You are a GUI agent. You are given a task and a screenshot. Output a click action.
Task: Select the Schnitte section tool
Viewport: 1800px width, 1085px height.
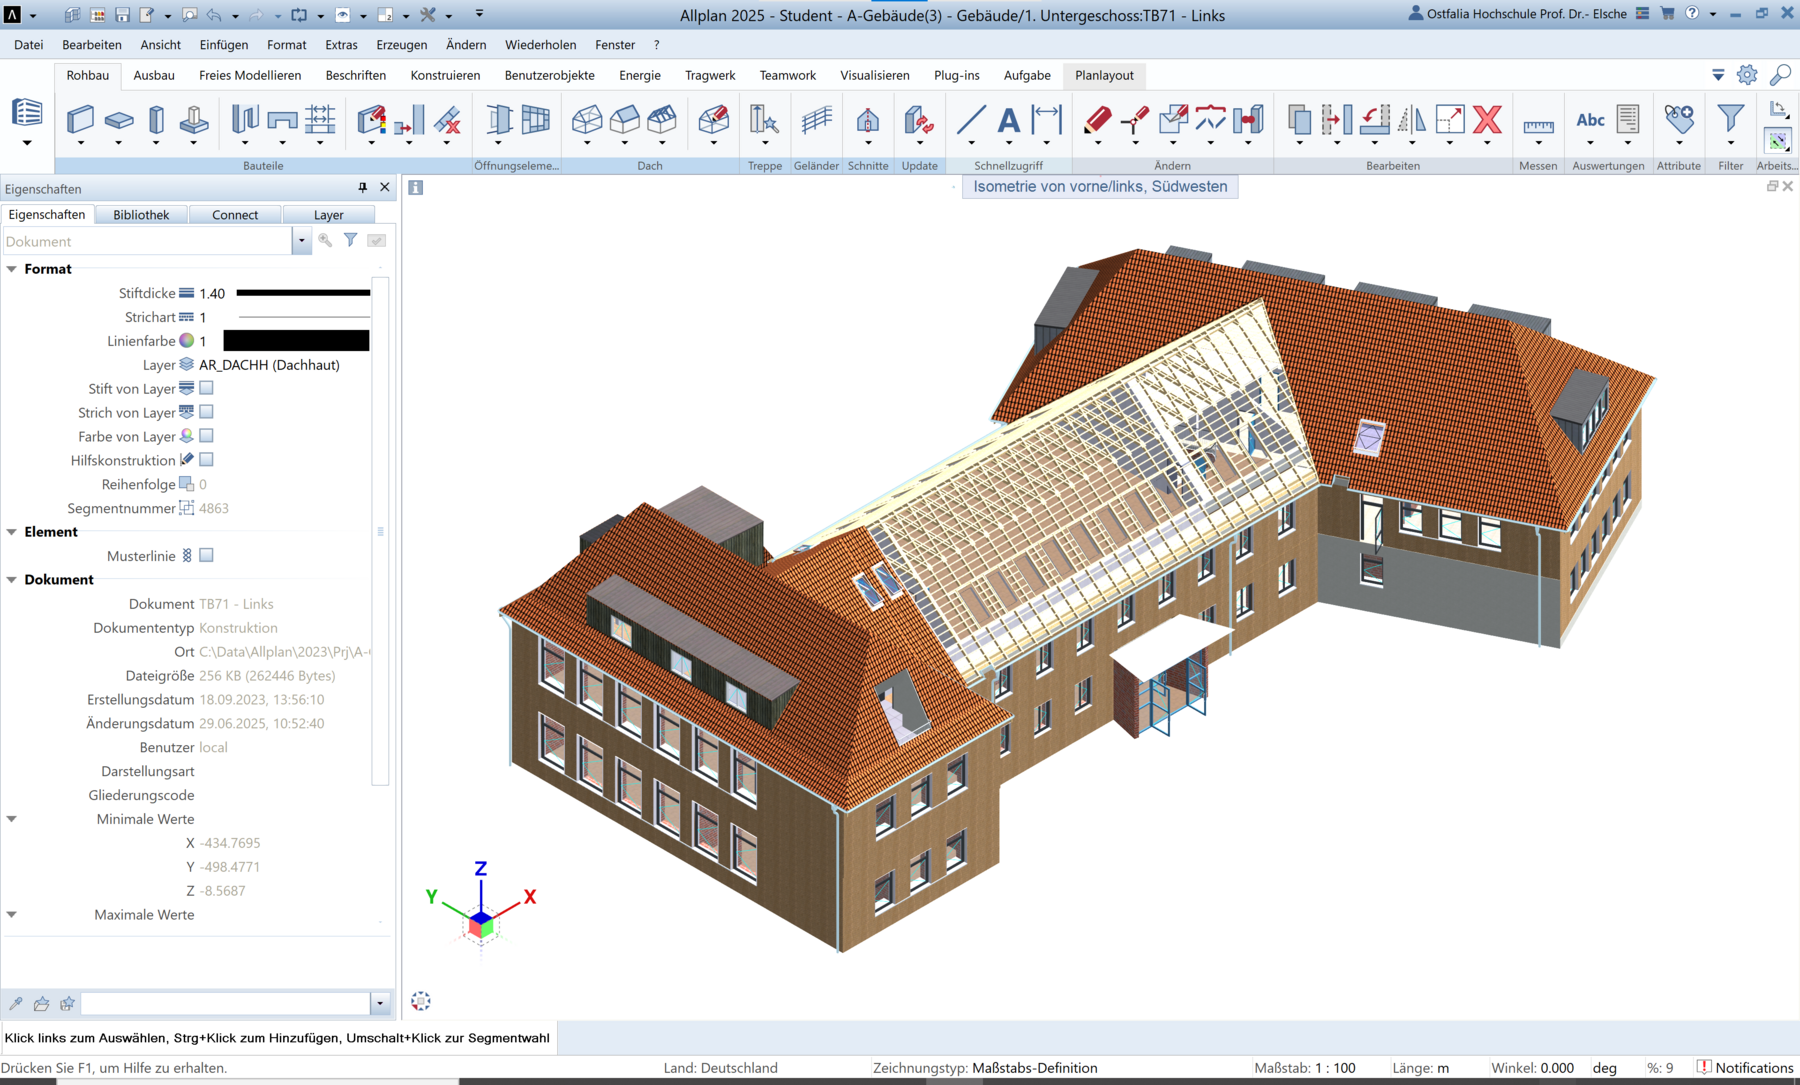(867, 120)
